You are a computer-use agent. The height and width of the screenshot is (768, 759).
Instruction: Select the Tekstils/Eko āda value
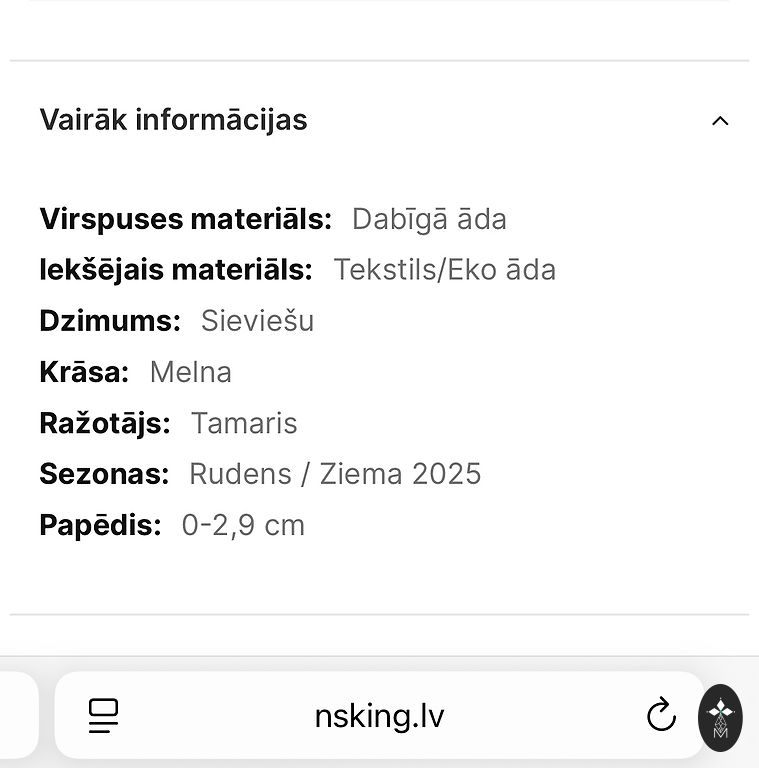[x=444, y=270]
